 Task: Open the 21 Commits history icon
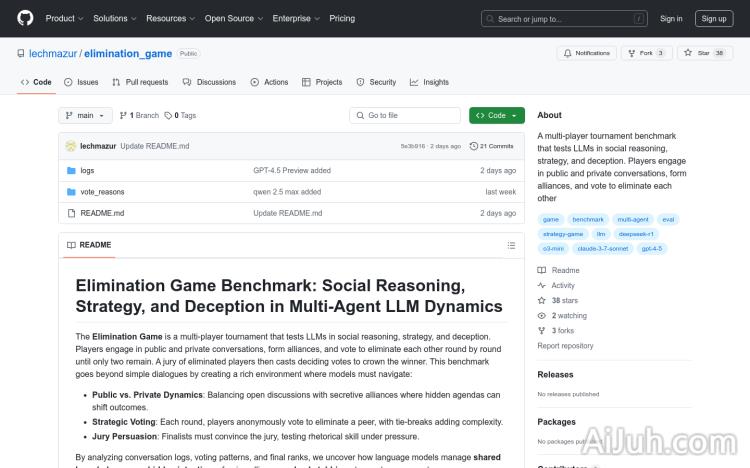click(473, 146)
